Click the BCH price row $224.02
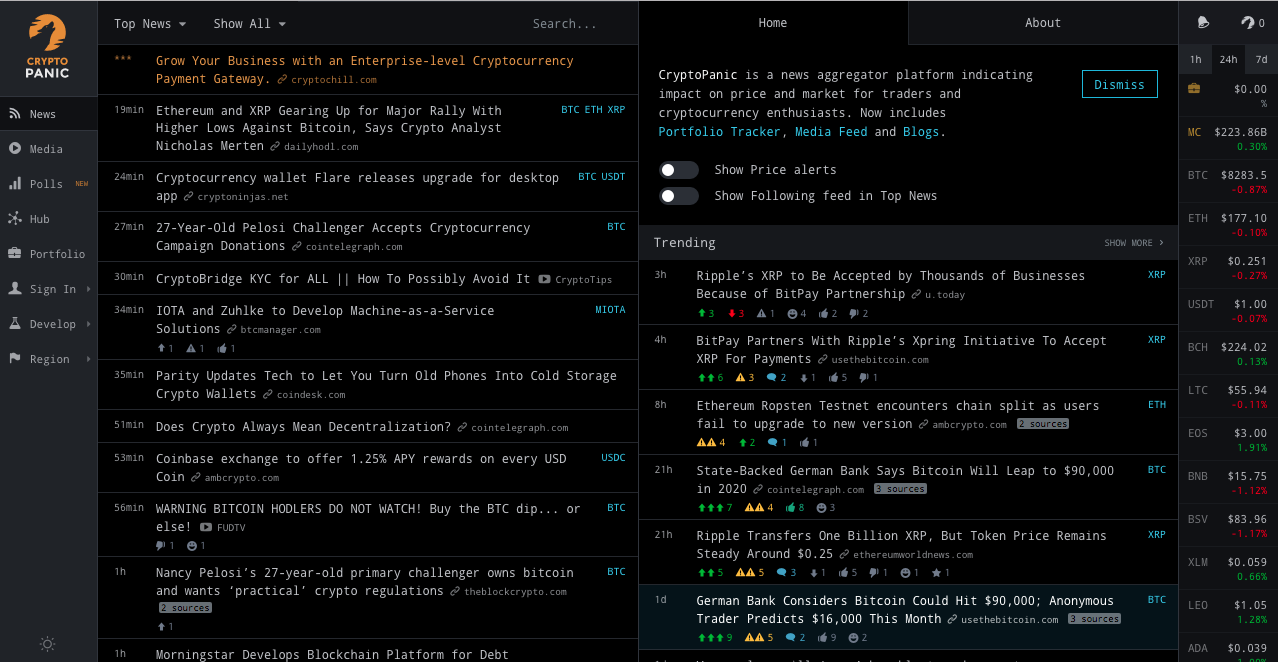Viewport: 1278px width, 662px height. (1228, 353)
